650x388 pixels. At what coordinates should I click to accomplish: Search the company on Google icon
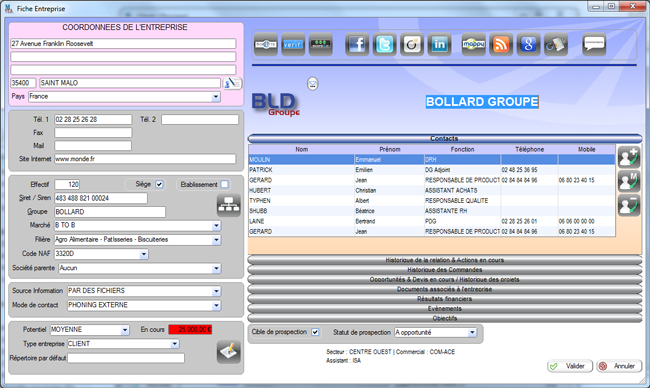(529, 44)
